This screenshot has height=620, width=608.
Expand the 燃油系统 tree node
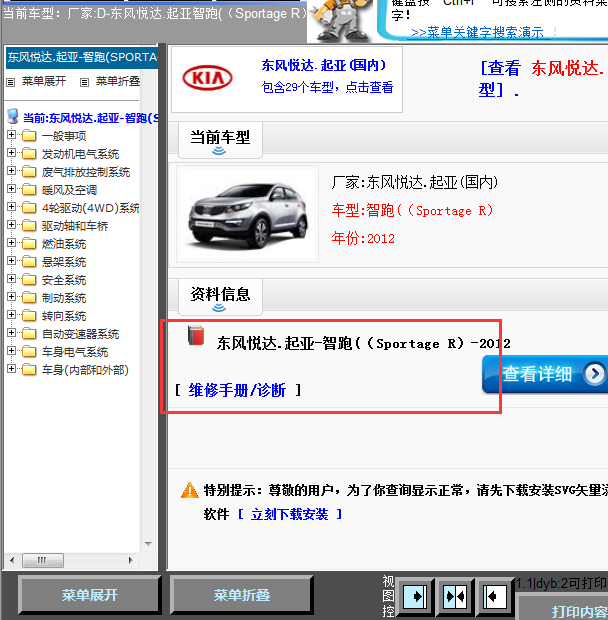(x=11, y=243)
